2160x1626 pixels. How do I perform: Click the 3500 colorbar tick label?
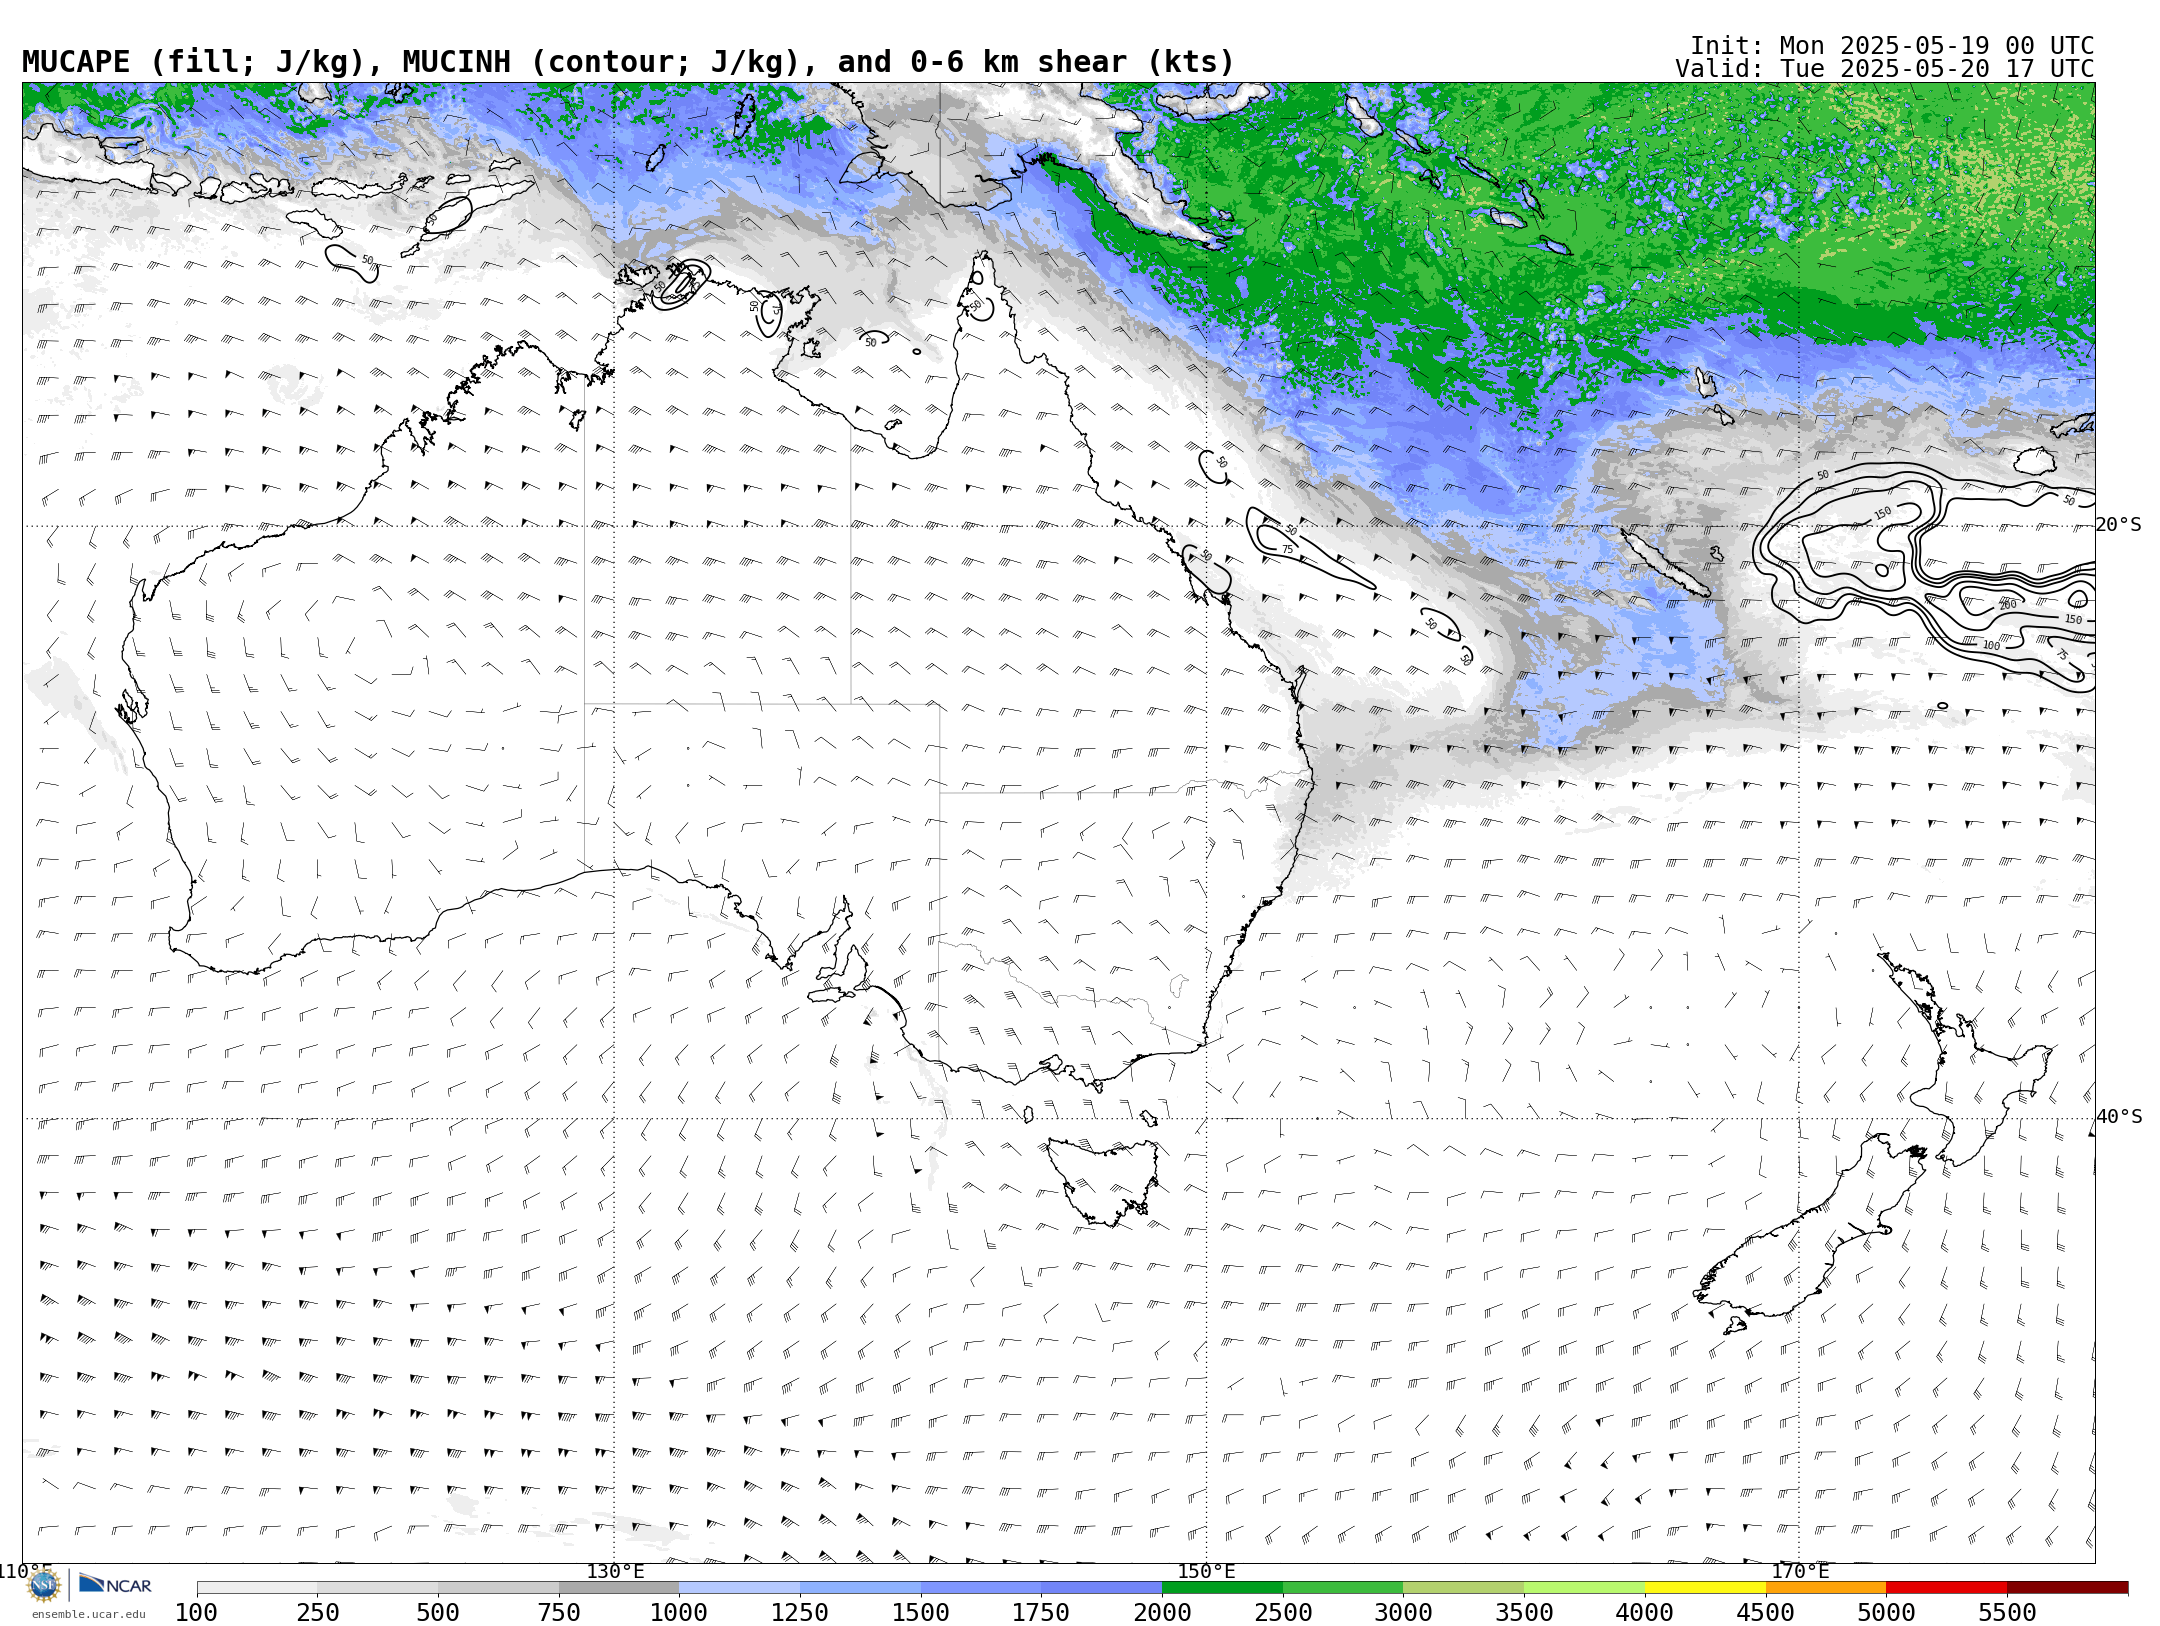point(1524,1613)
